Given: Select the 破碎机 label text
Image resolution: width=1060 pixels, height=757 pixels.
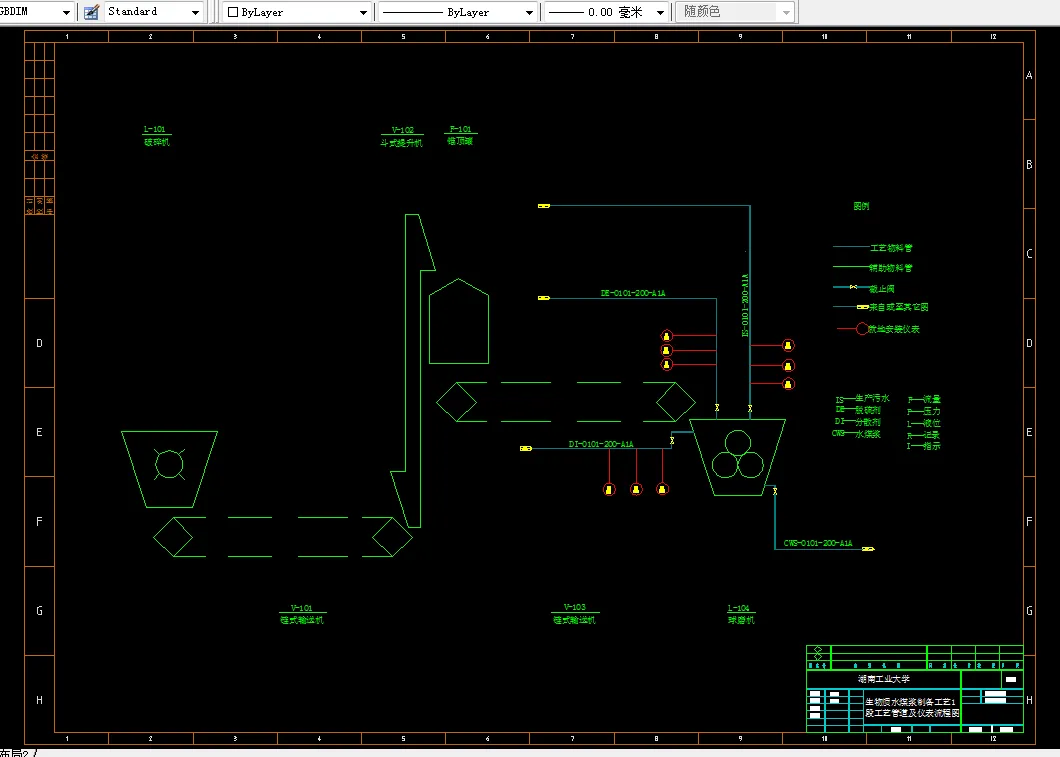Looking at the screenshot, I should coord(157,142).
